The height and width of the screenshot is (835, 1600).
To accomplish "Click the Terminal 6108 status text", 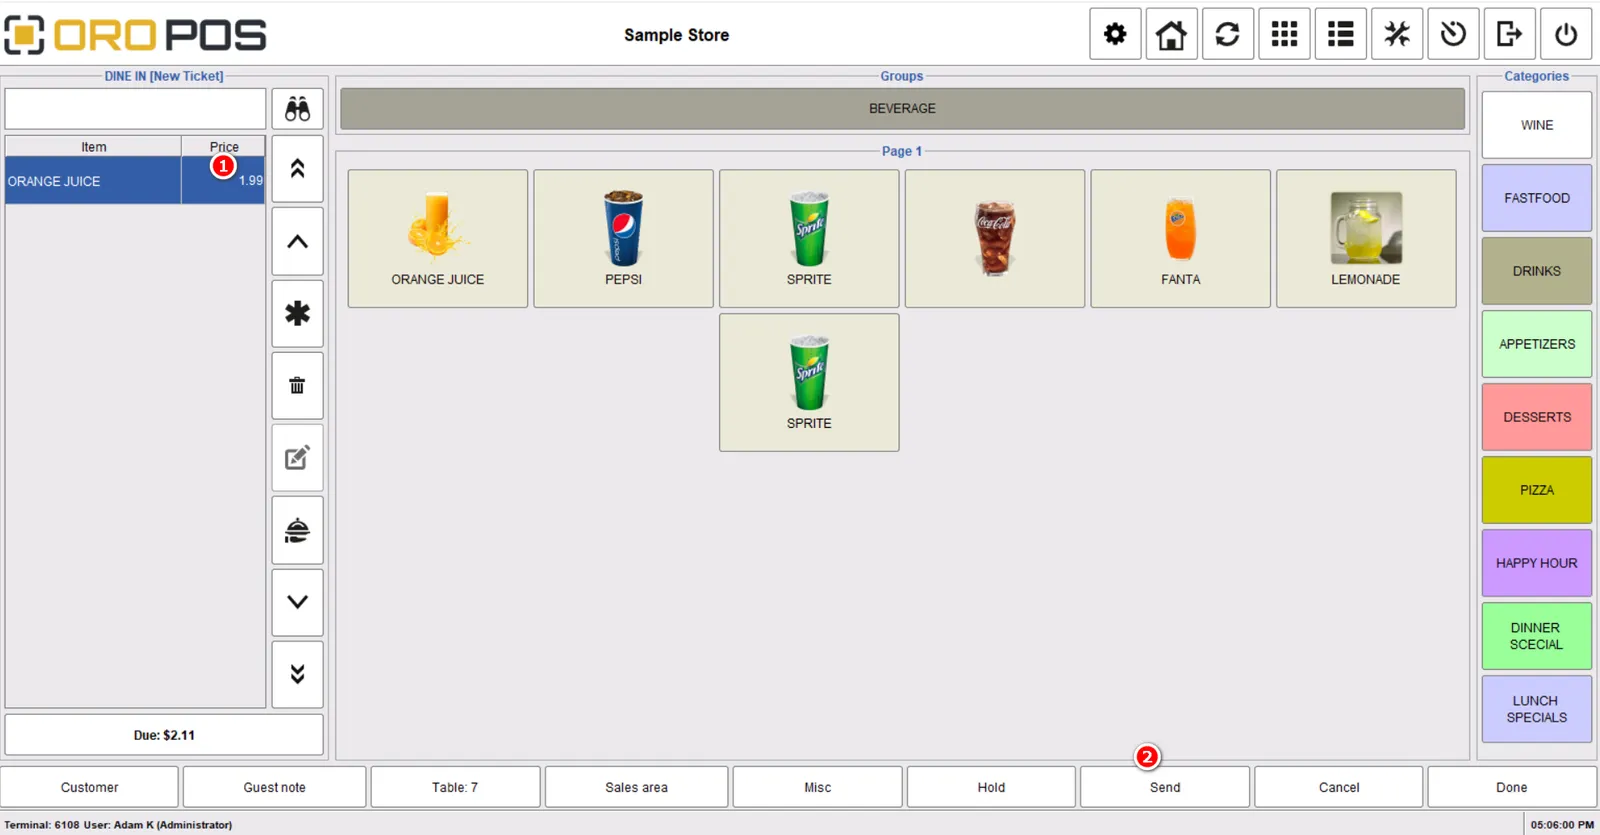I will pos(118,825).
